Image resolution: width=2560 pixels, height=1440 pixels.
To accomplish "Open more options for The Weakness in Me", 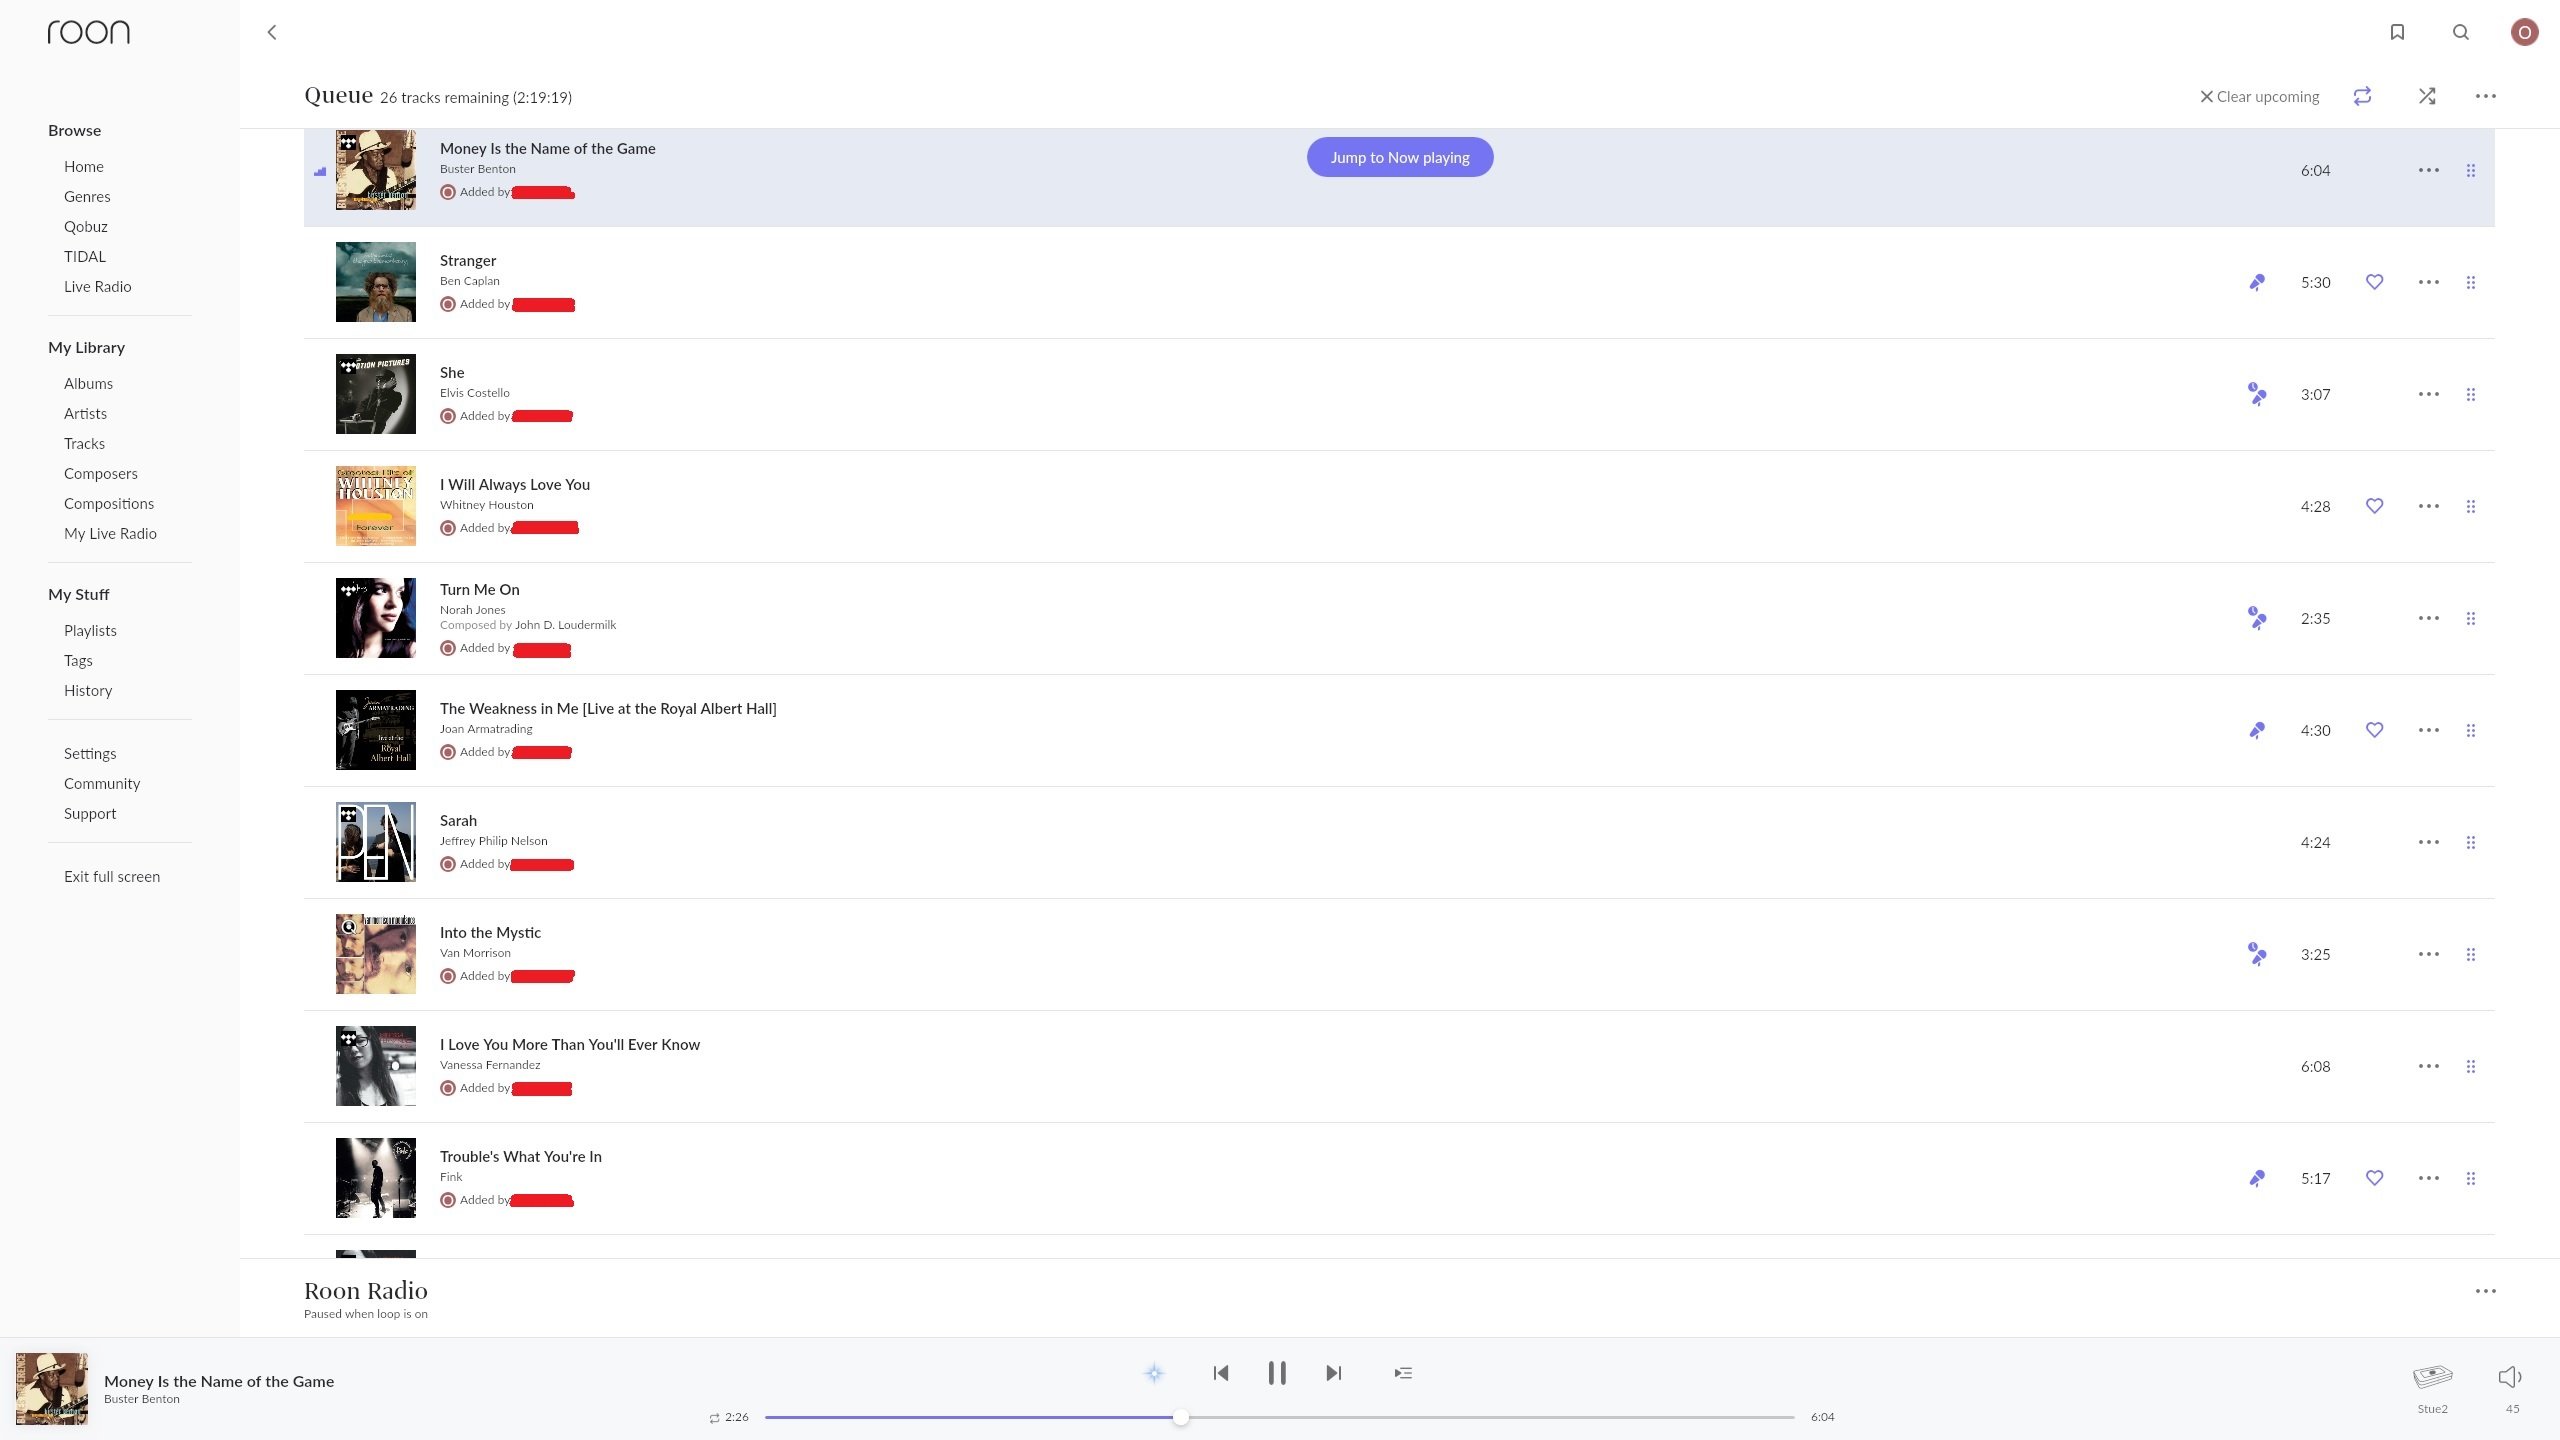I will (x=2429, y=730).
